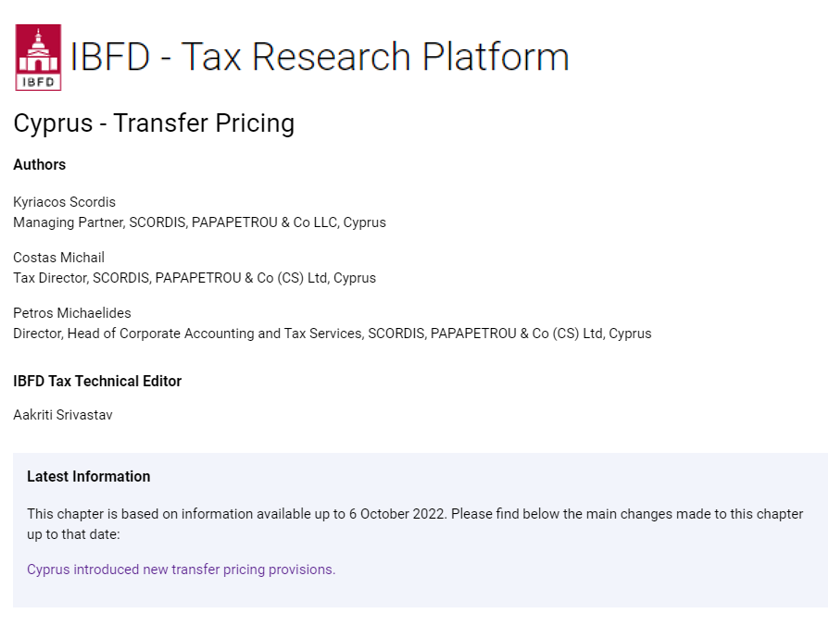Click the Managing Partner affiliation line

[x=199, y=222]
